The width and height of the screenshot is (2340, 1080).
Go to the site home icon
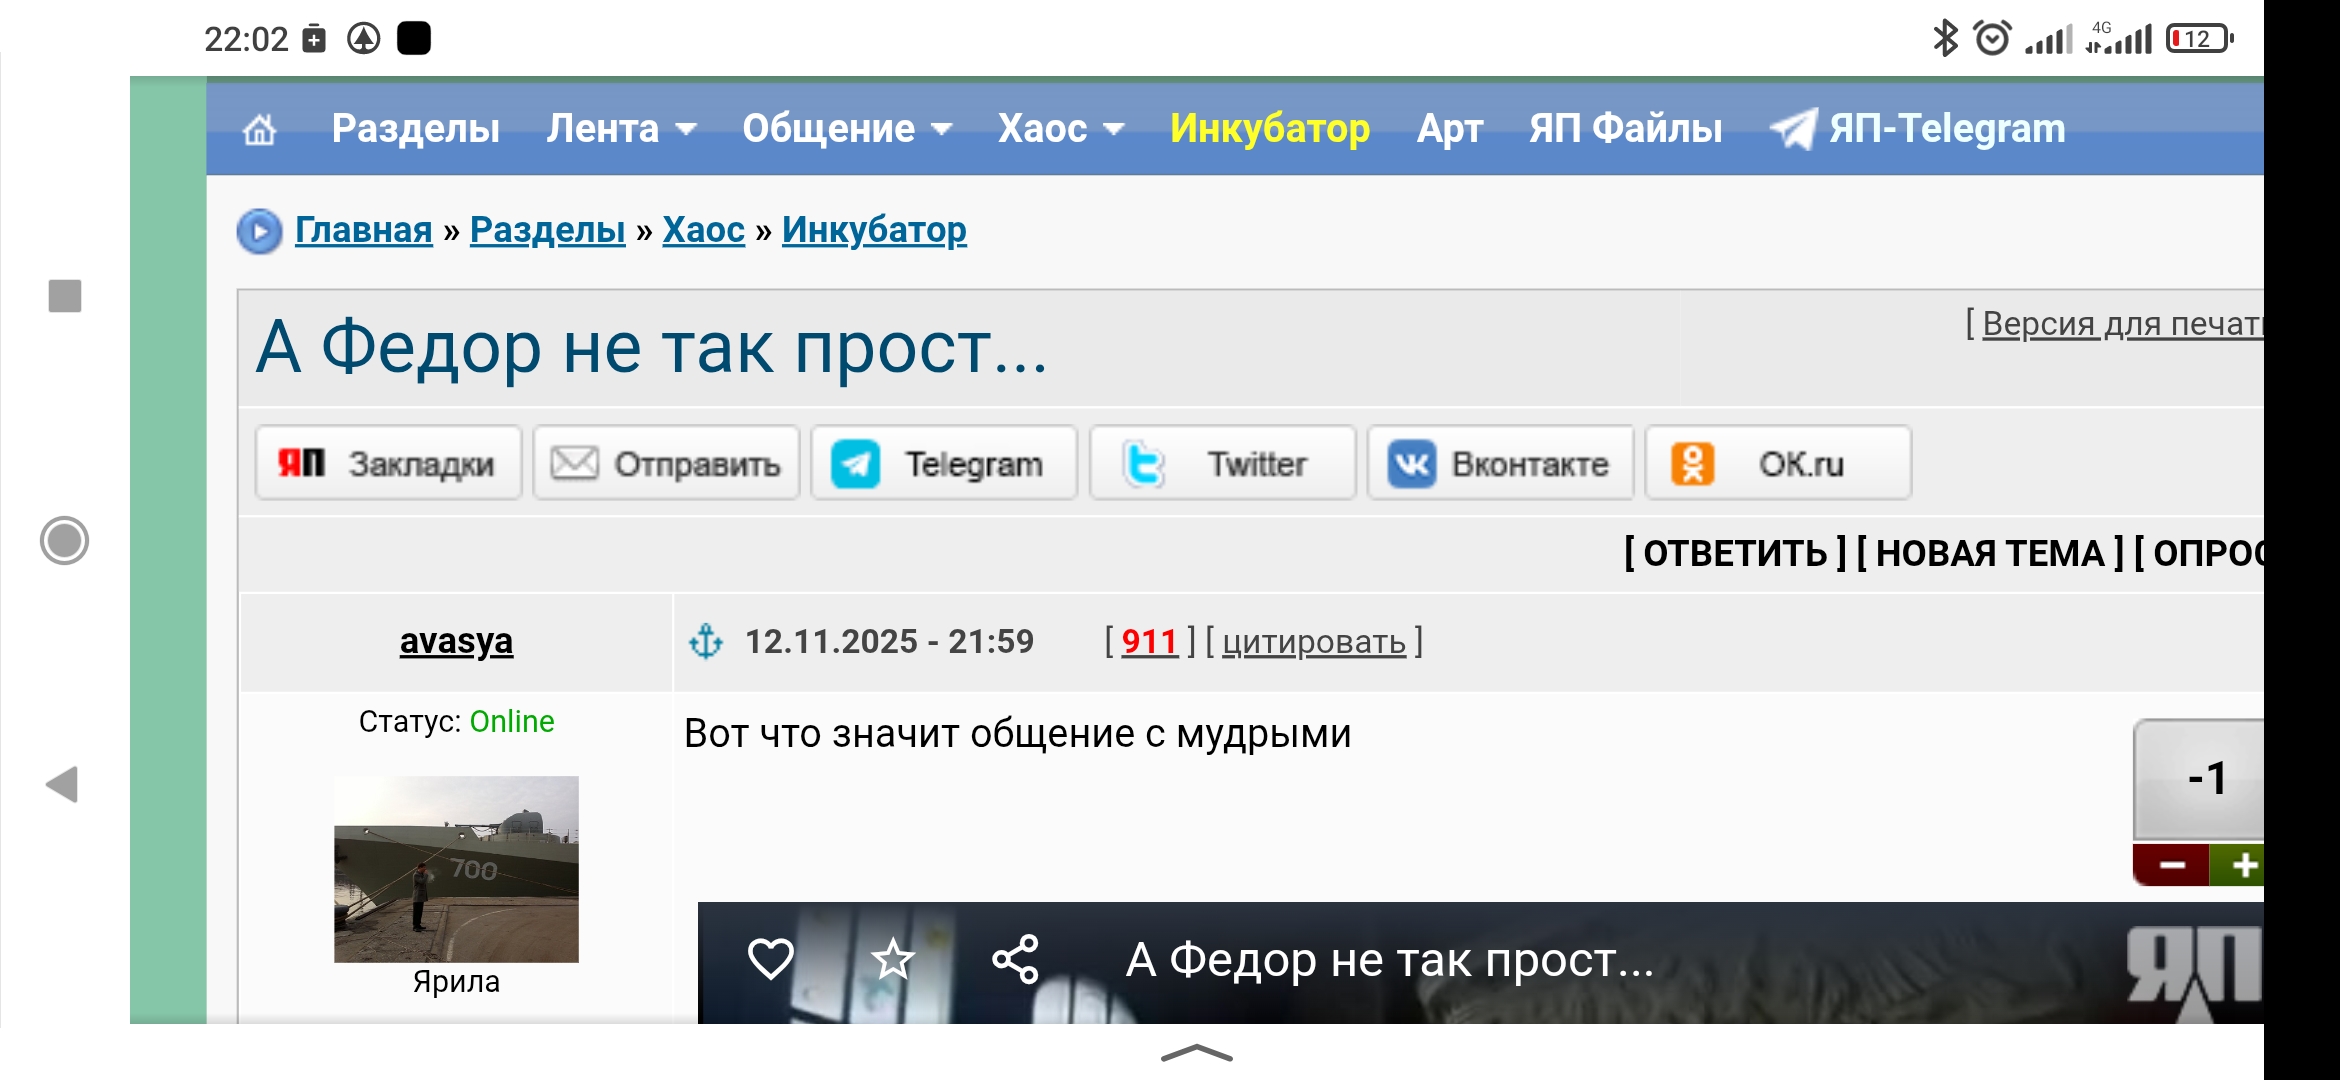[x=260, y=129]
